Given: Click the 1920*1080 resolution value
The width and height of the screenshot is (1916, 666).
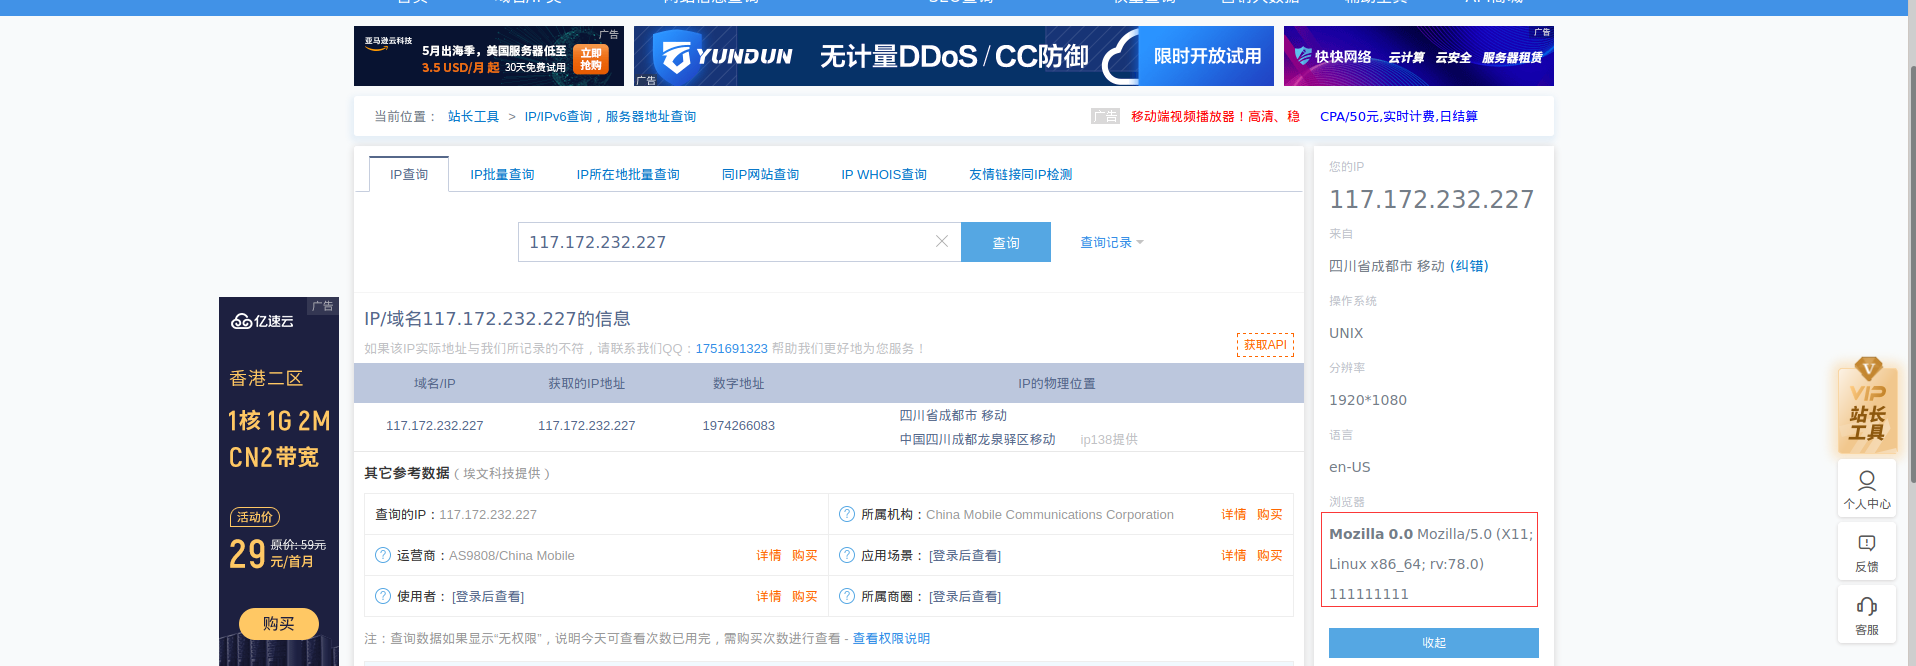Looking at the screenshot, I should 1367,400.
